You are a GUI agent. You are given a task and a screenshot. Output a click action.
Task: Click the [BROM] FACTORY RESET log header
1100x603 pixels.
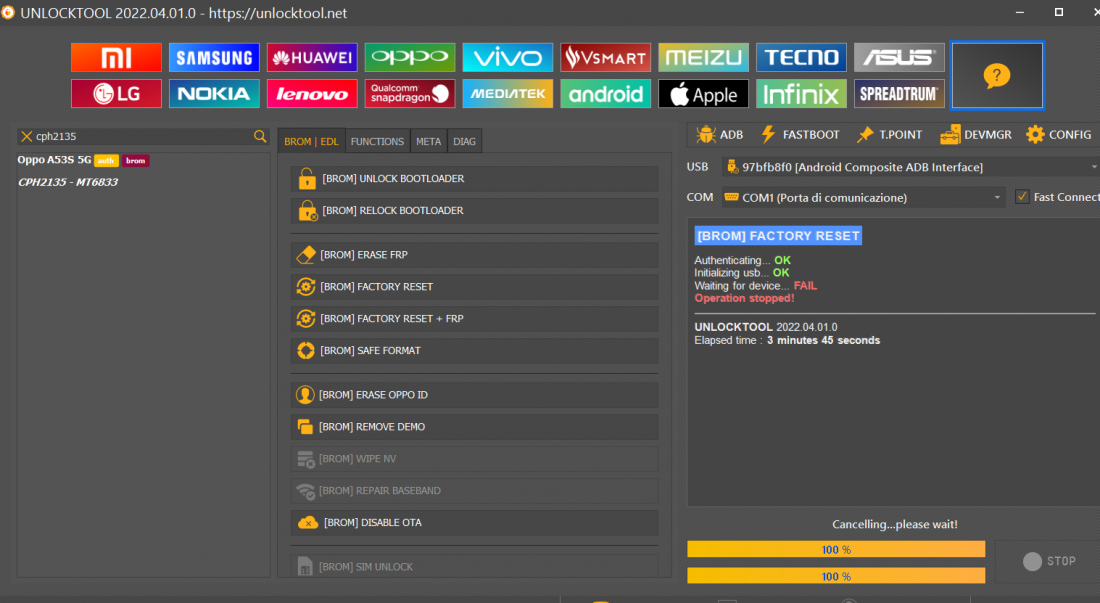pyautogui.click(x=778, y=236)
